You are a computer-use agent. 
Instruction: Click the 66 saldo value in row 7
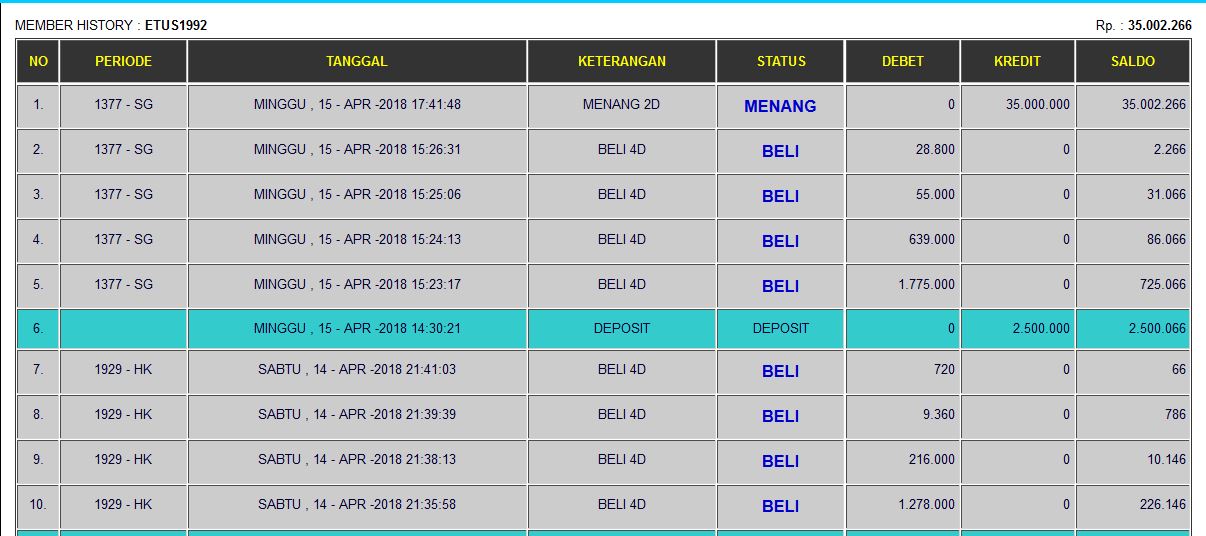click(1179, 370)
